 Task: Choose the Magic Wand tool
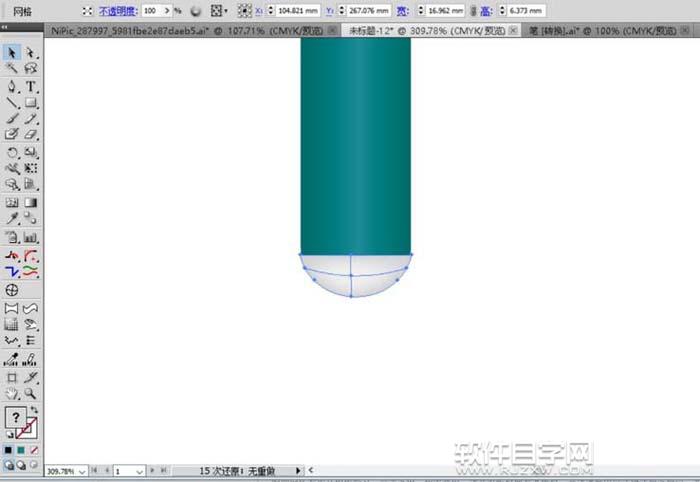pyautogui.click(x=12, y=69)
